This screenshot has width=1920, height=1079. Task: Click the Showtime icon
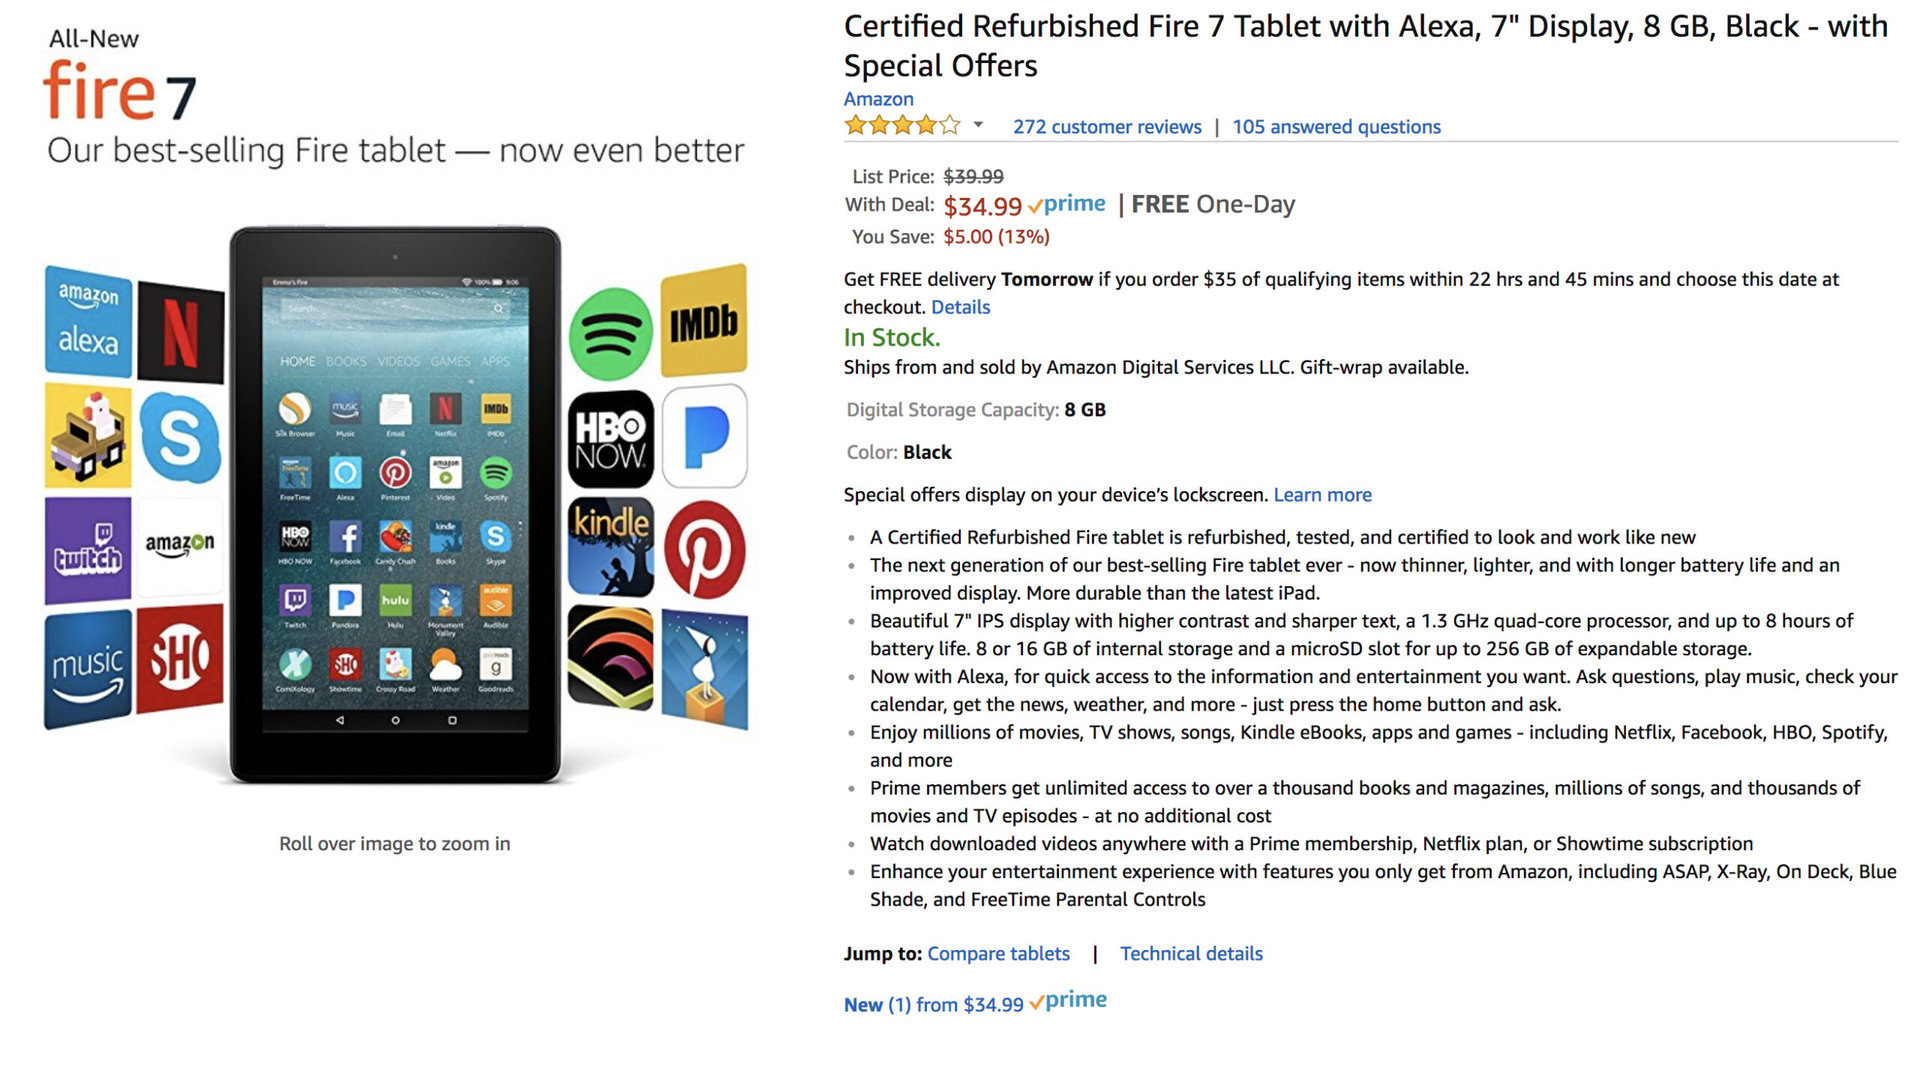click(x=180, y=660)
